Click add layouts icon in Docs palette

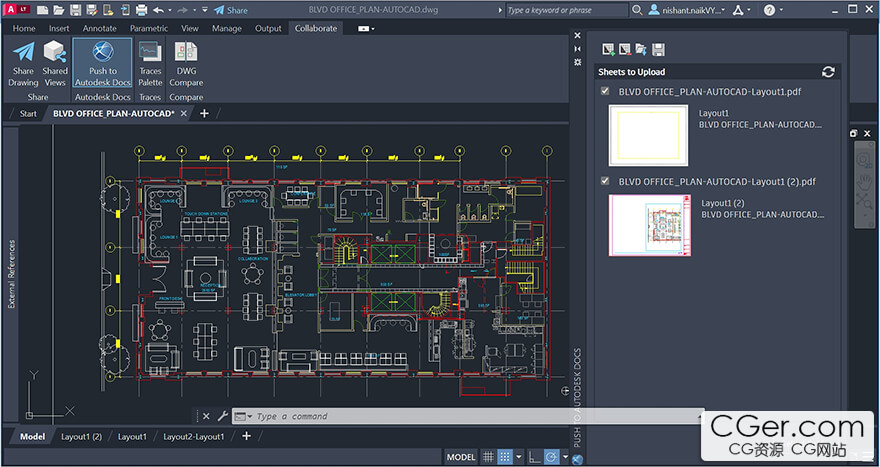tap(608, 49)
